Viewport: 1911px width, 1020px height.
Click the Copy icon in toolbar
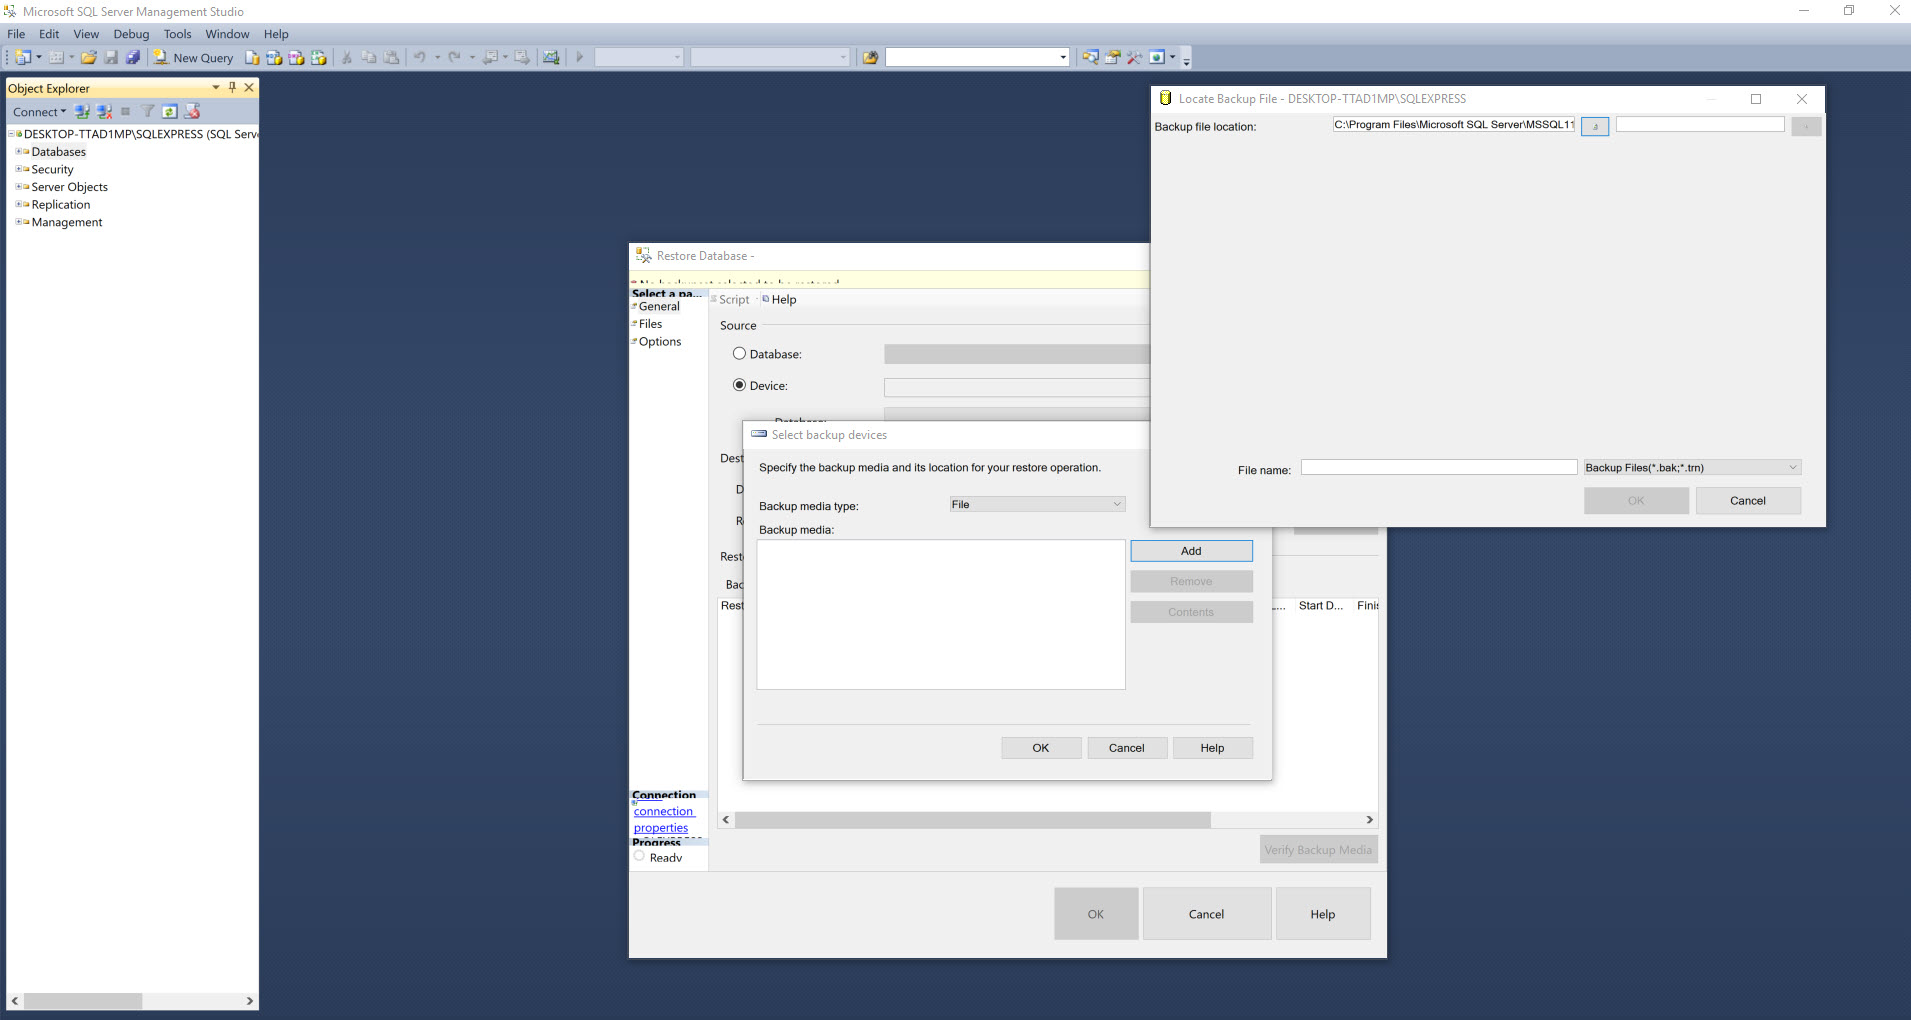coord(369,58)
